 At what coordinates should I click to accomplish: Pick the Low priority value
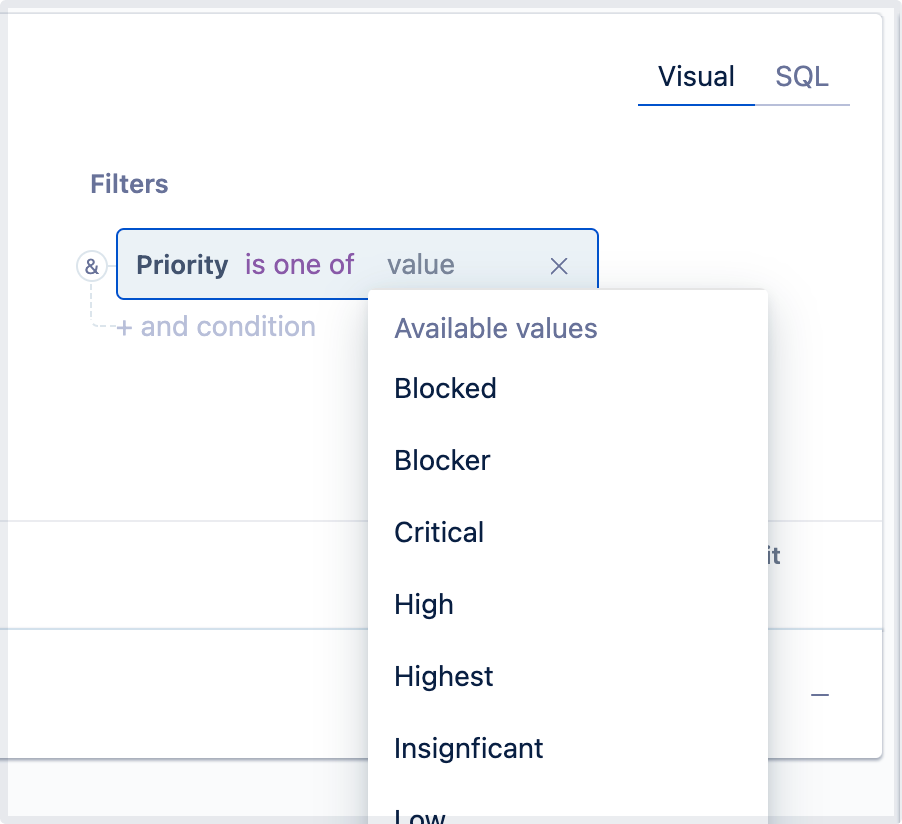click(x=420, y=815)
